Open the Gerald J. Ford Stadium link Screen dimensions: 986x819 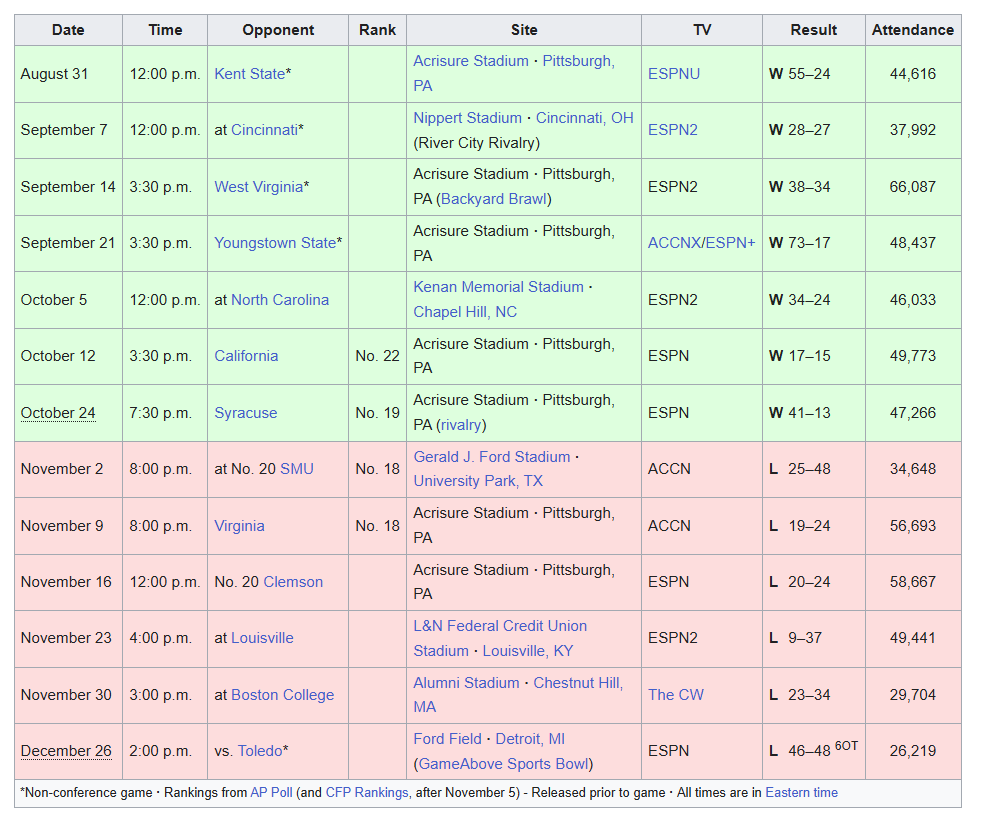(492, 457)
